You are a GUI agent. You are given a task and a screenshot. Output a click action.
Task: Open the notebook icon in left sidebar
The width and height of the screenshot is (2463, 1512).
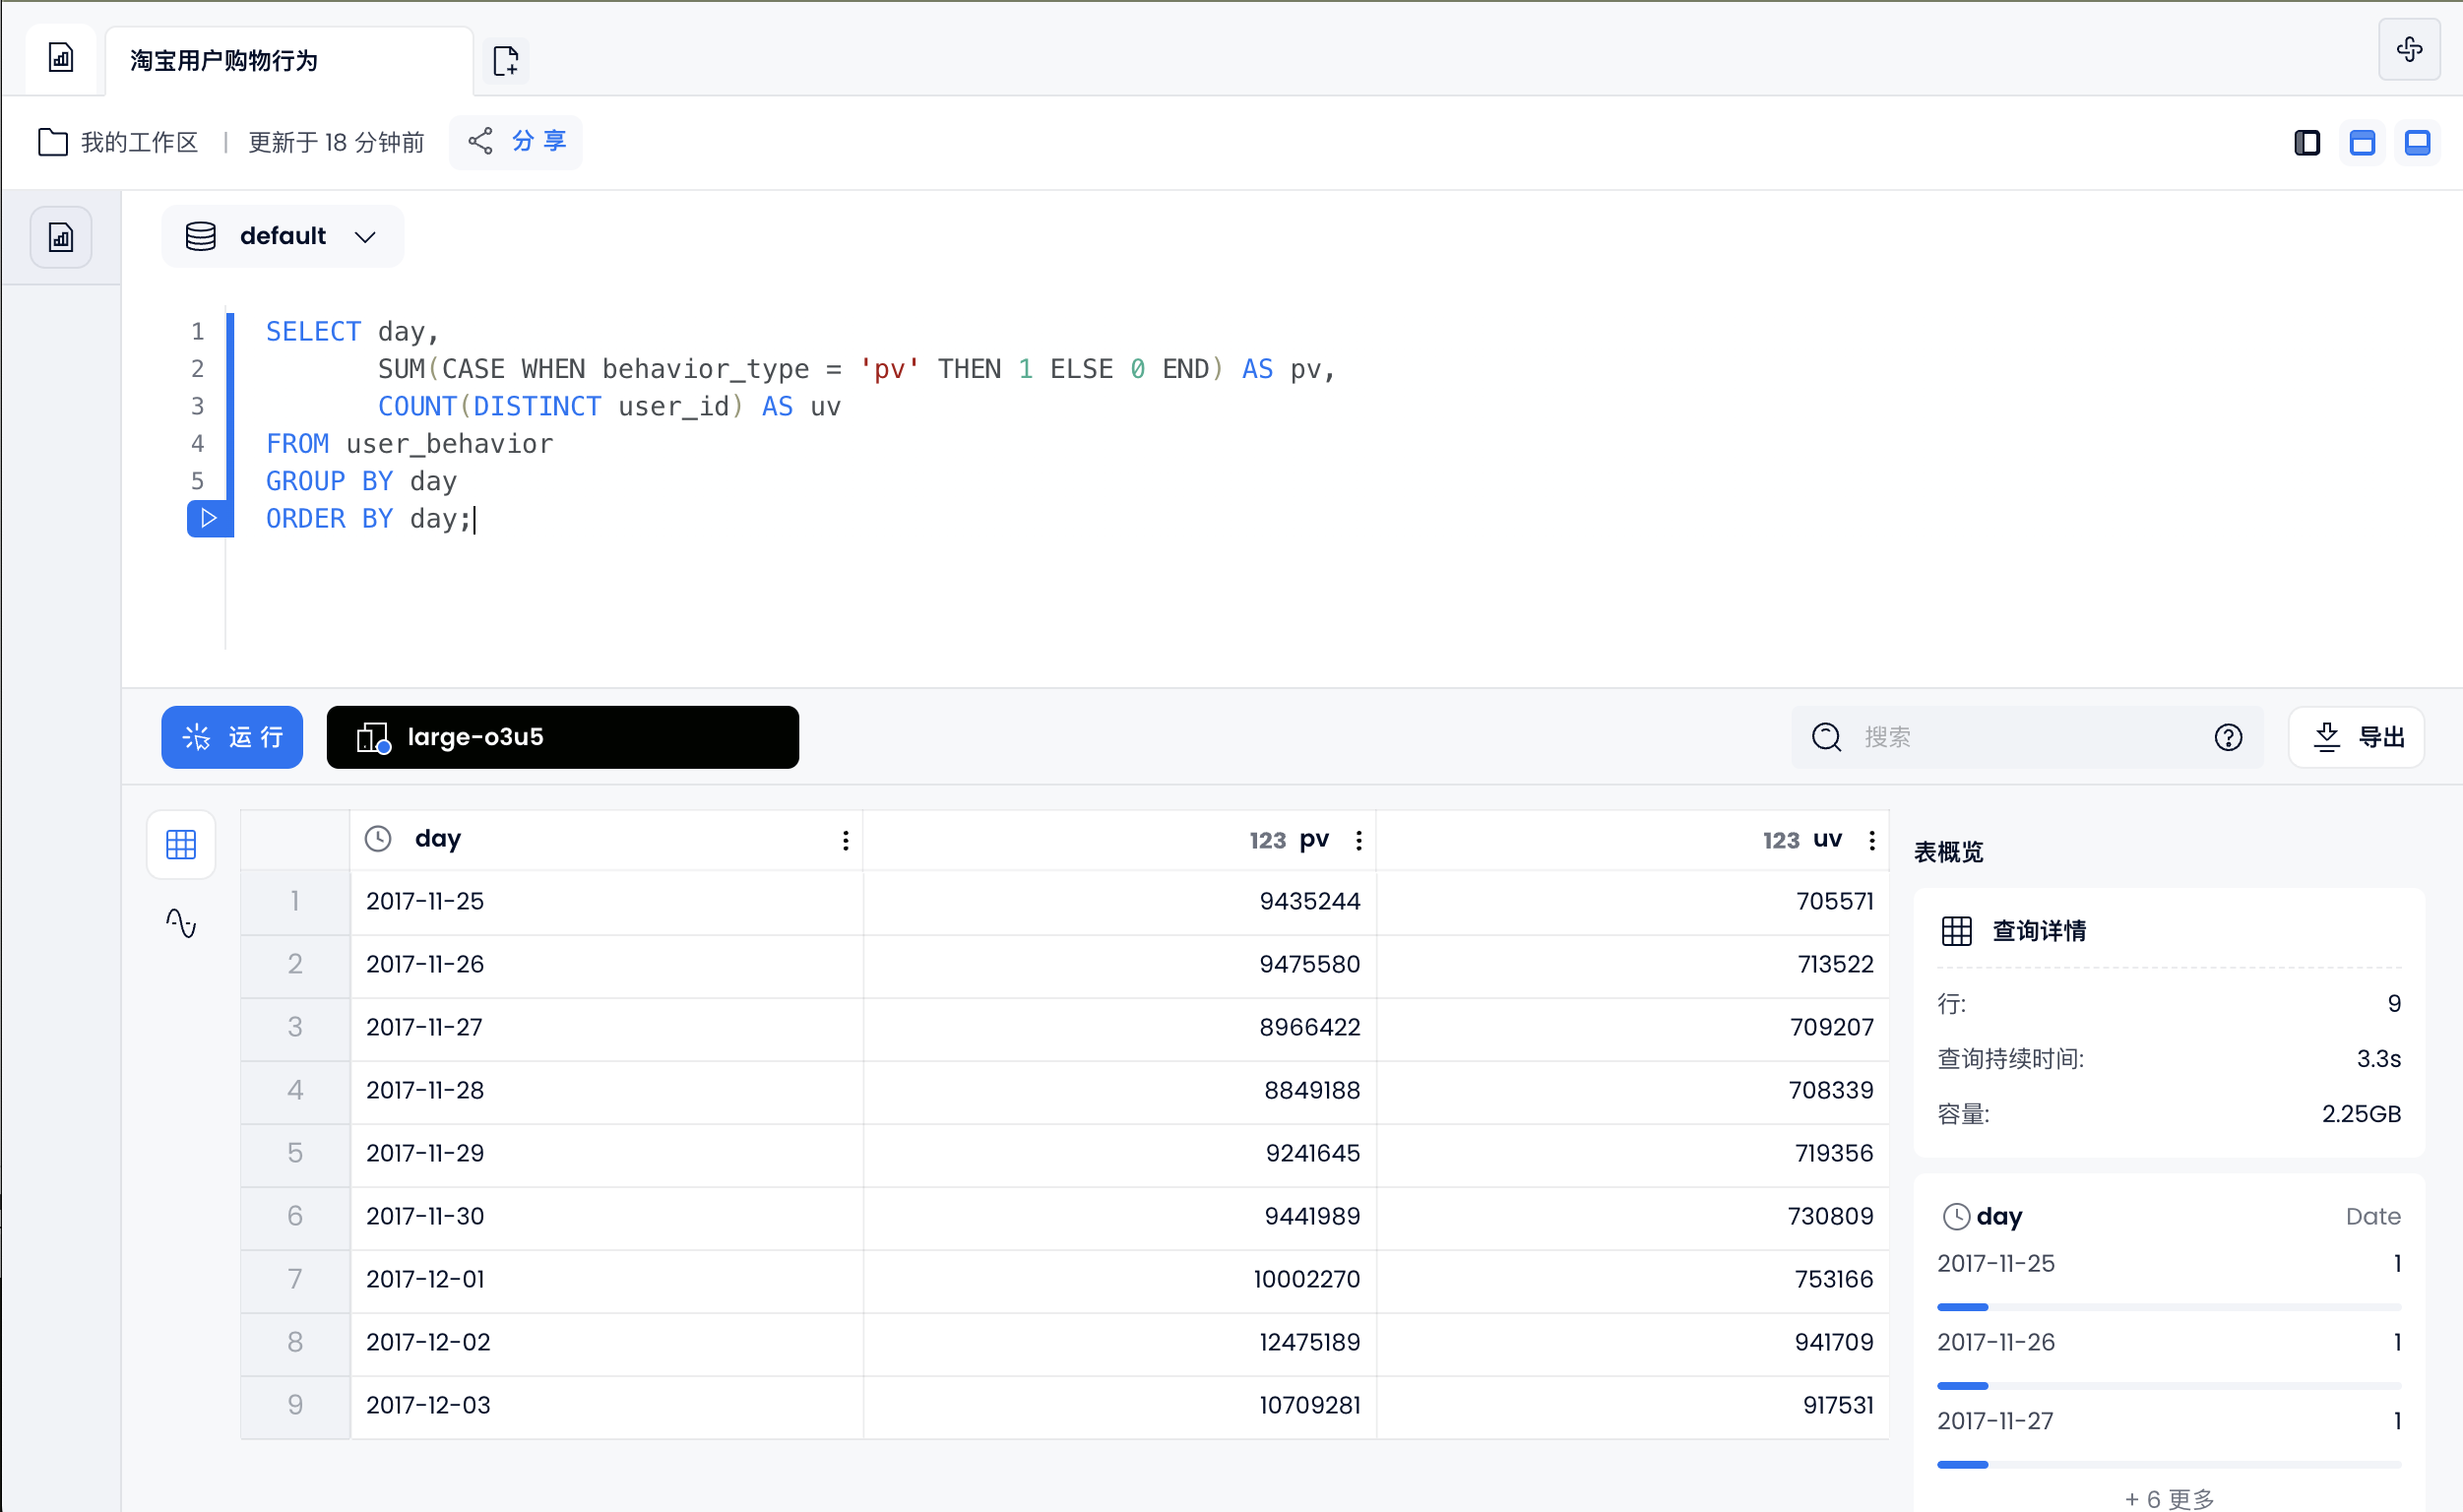pyautogui.click(x=61, y=238)
